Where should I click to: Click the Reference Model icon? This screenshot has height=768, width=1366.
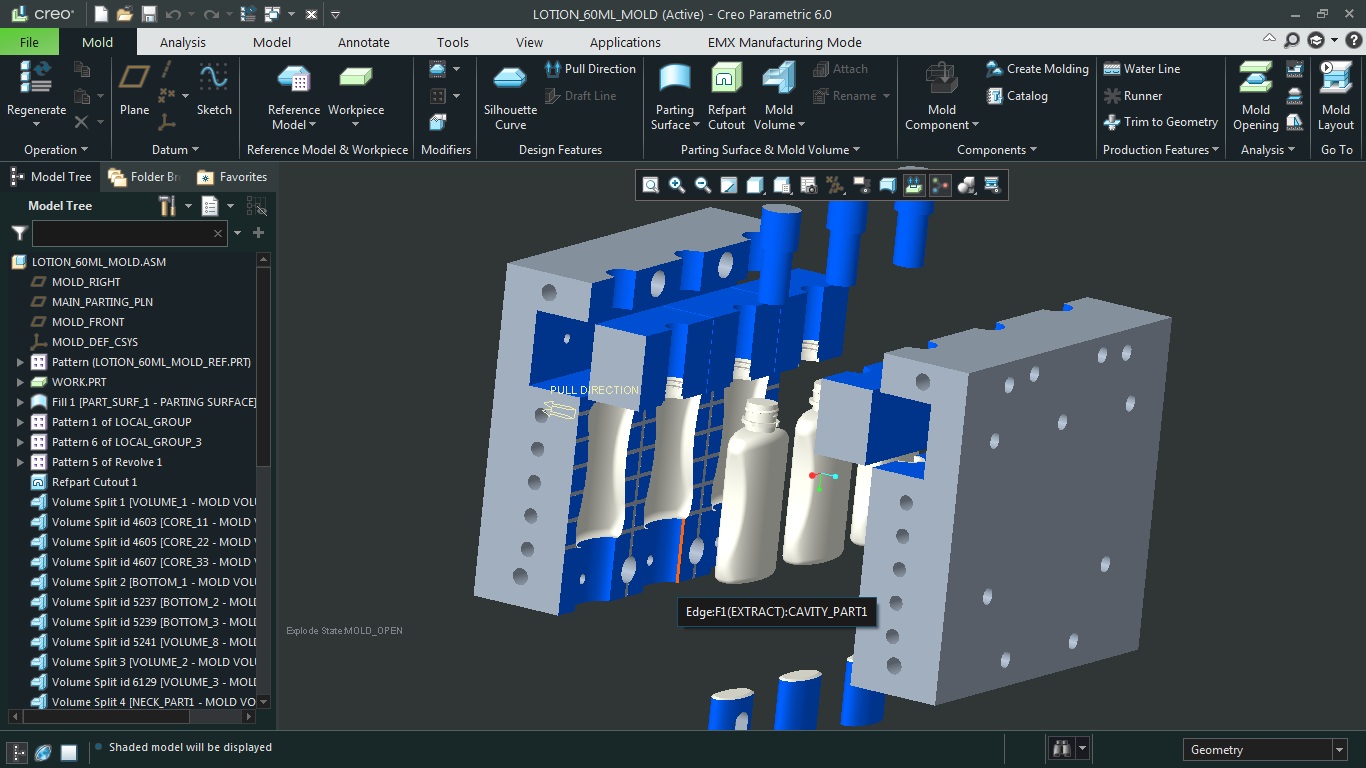click(293, 78)
